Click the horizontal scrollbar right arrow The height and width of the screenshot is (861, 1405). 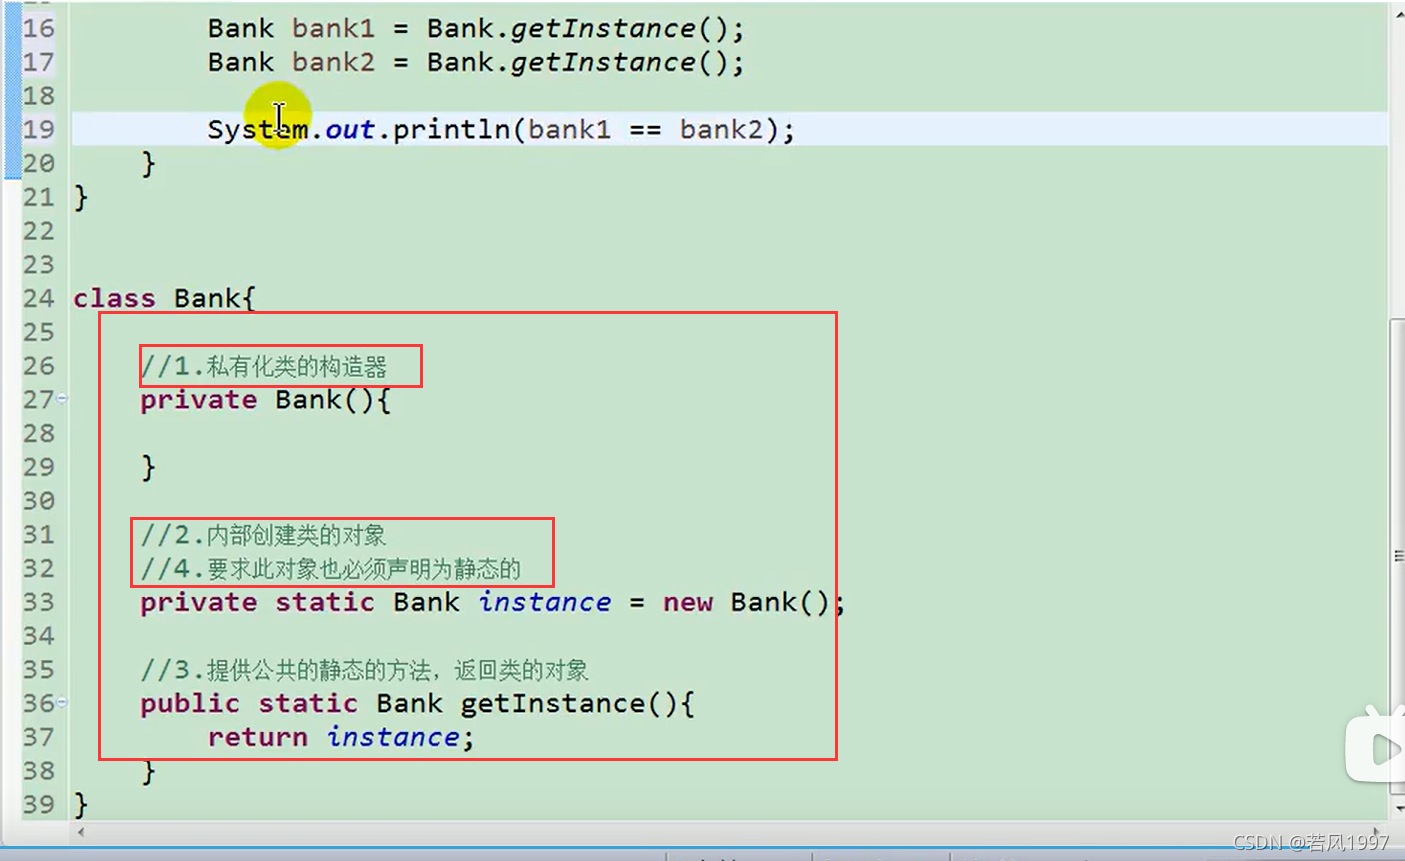click(1377, 831)
